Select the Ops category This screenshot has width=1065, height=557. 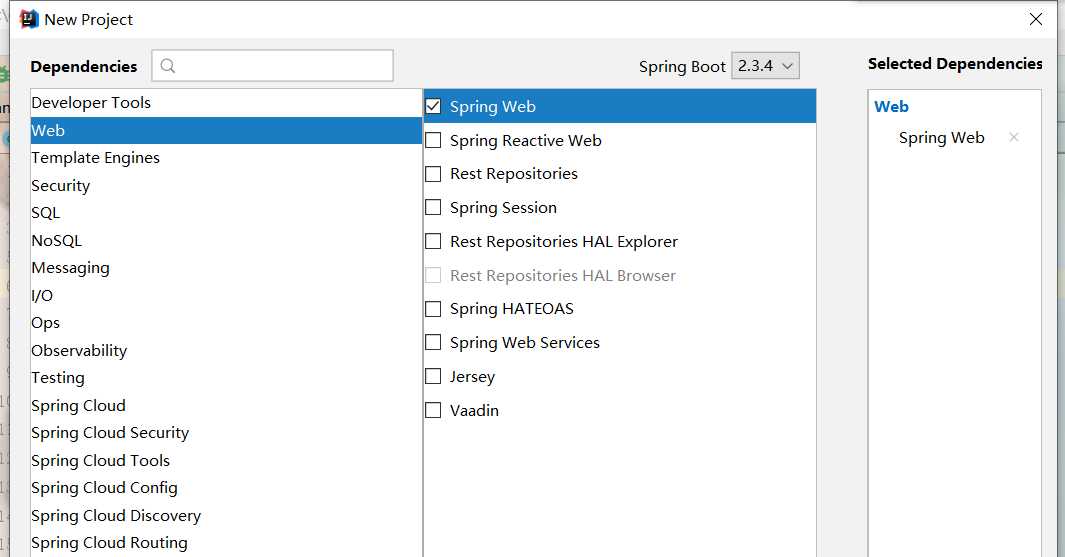point(226,323)
